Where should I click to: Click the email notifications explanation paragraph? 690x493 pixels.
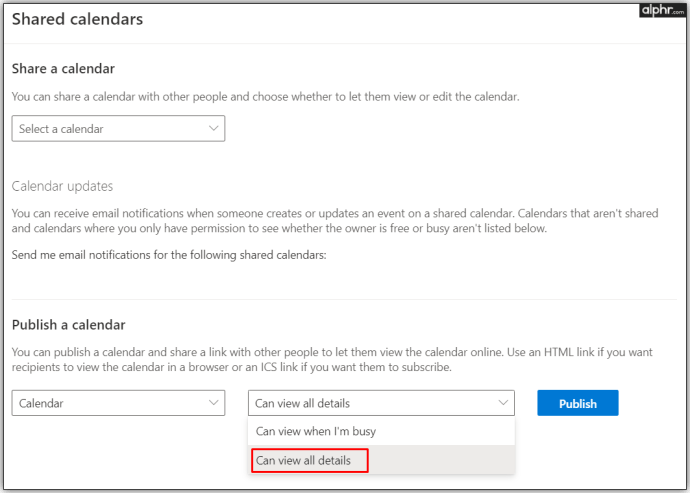pyautogui.click(x=335, y=221)
